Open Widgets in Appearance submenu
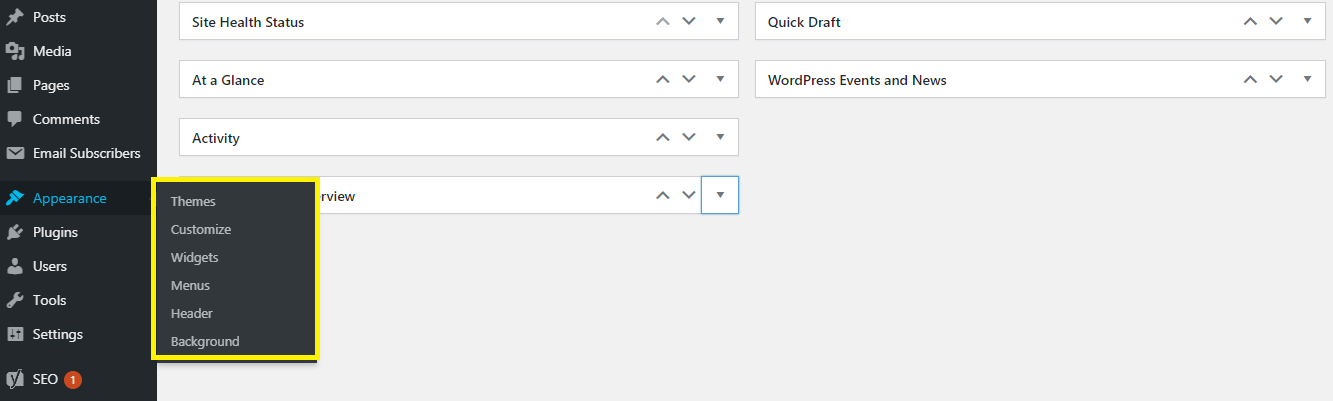Viewport: 1333px width, 401px height. pos(194,257)
